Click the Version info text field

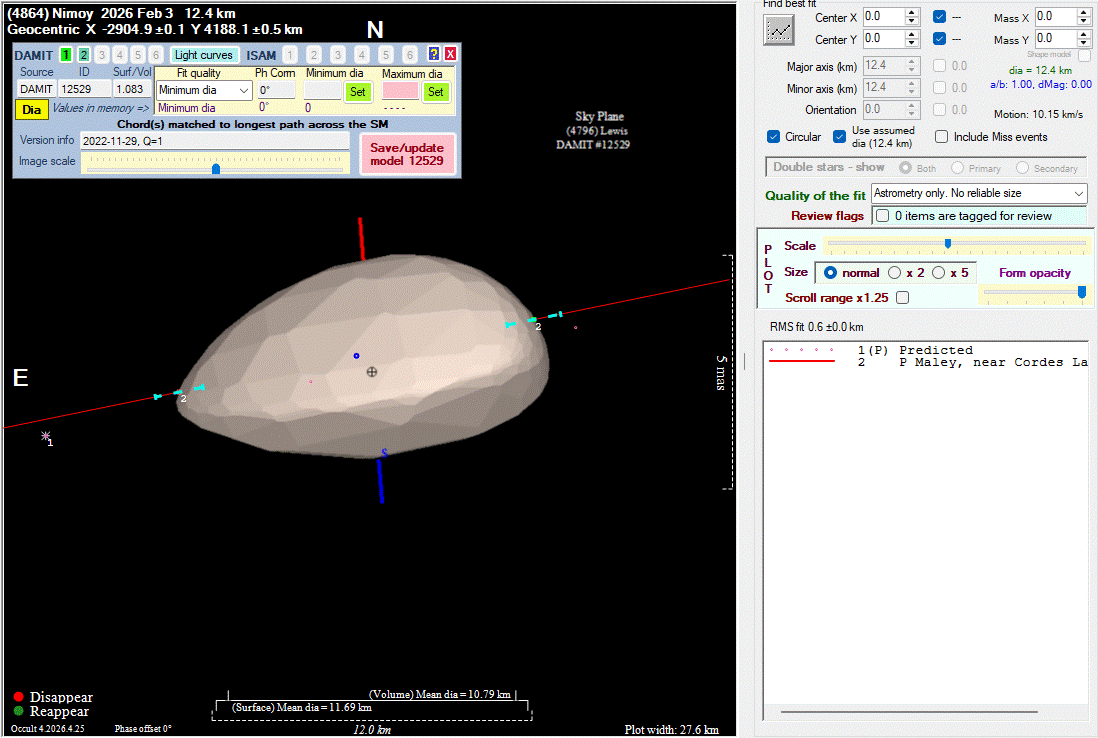pyautogui.click(x=214, y=141)
